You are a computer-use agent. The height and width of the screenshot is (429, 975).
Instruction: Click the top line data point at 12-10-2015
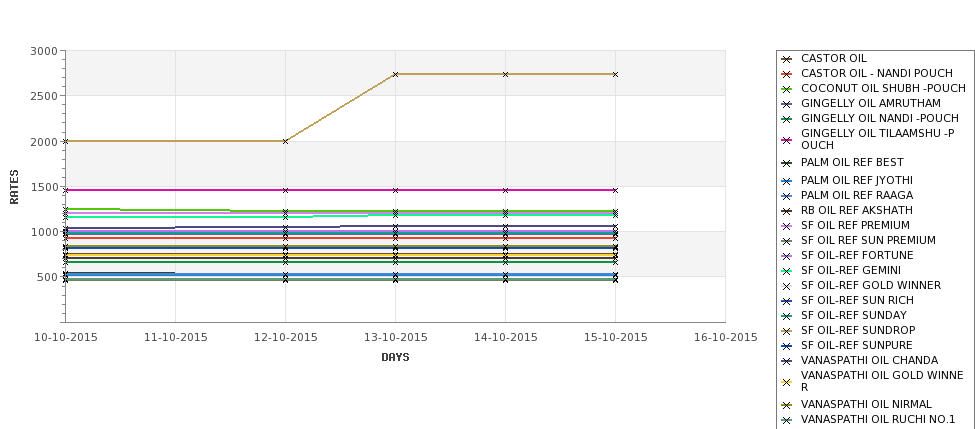point(285,141)
